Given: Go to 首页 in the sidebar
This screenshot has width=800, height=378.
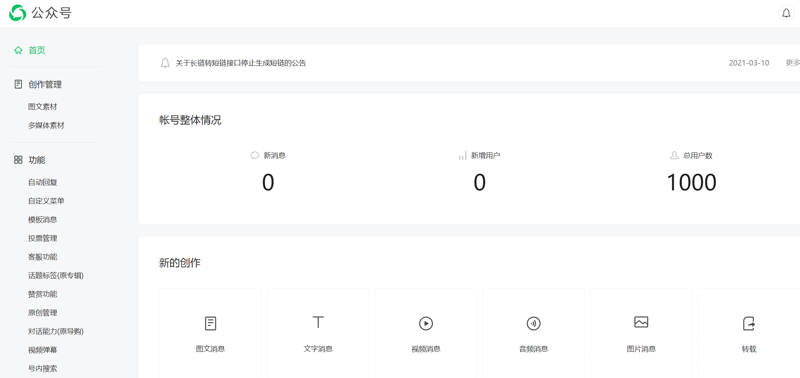Looking at the screenshot, I should tap(37, 50).
